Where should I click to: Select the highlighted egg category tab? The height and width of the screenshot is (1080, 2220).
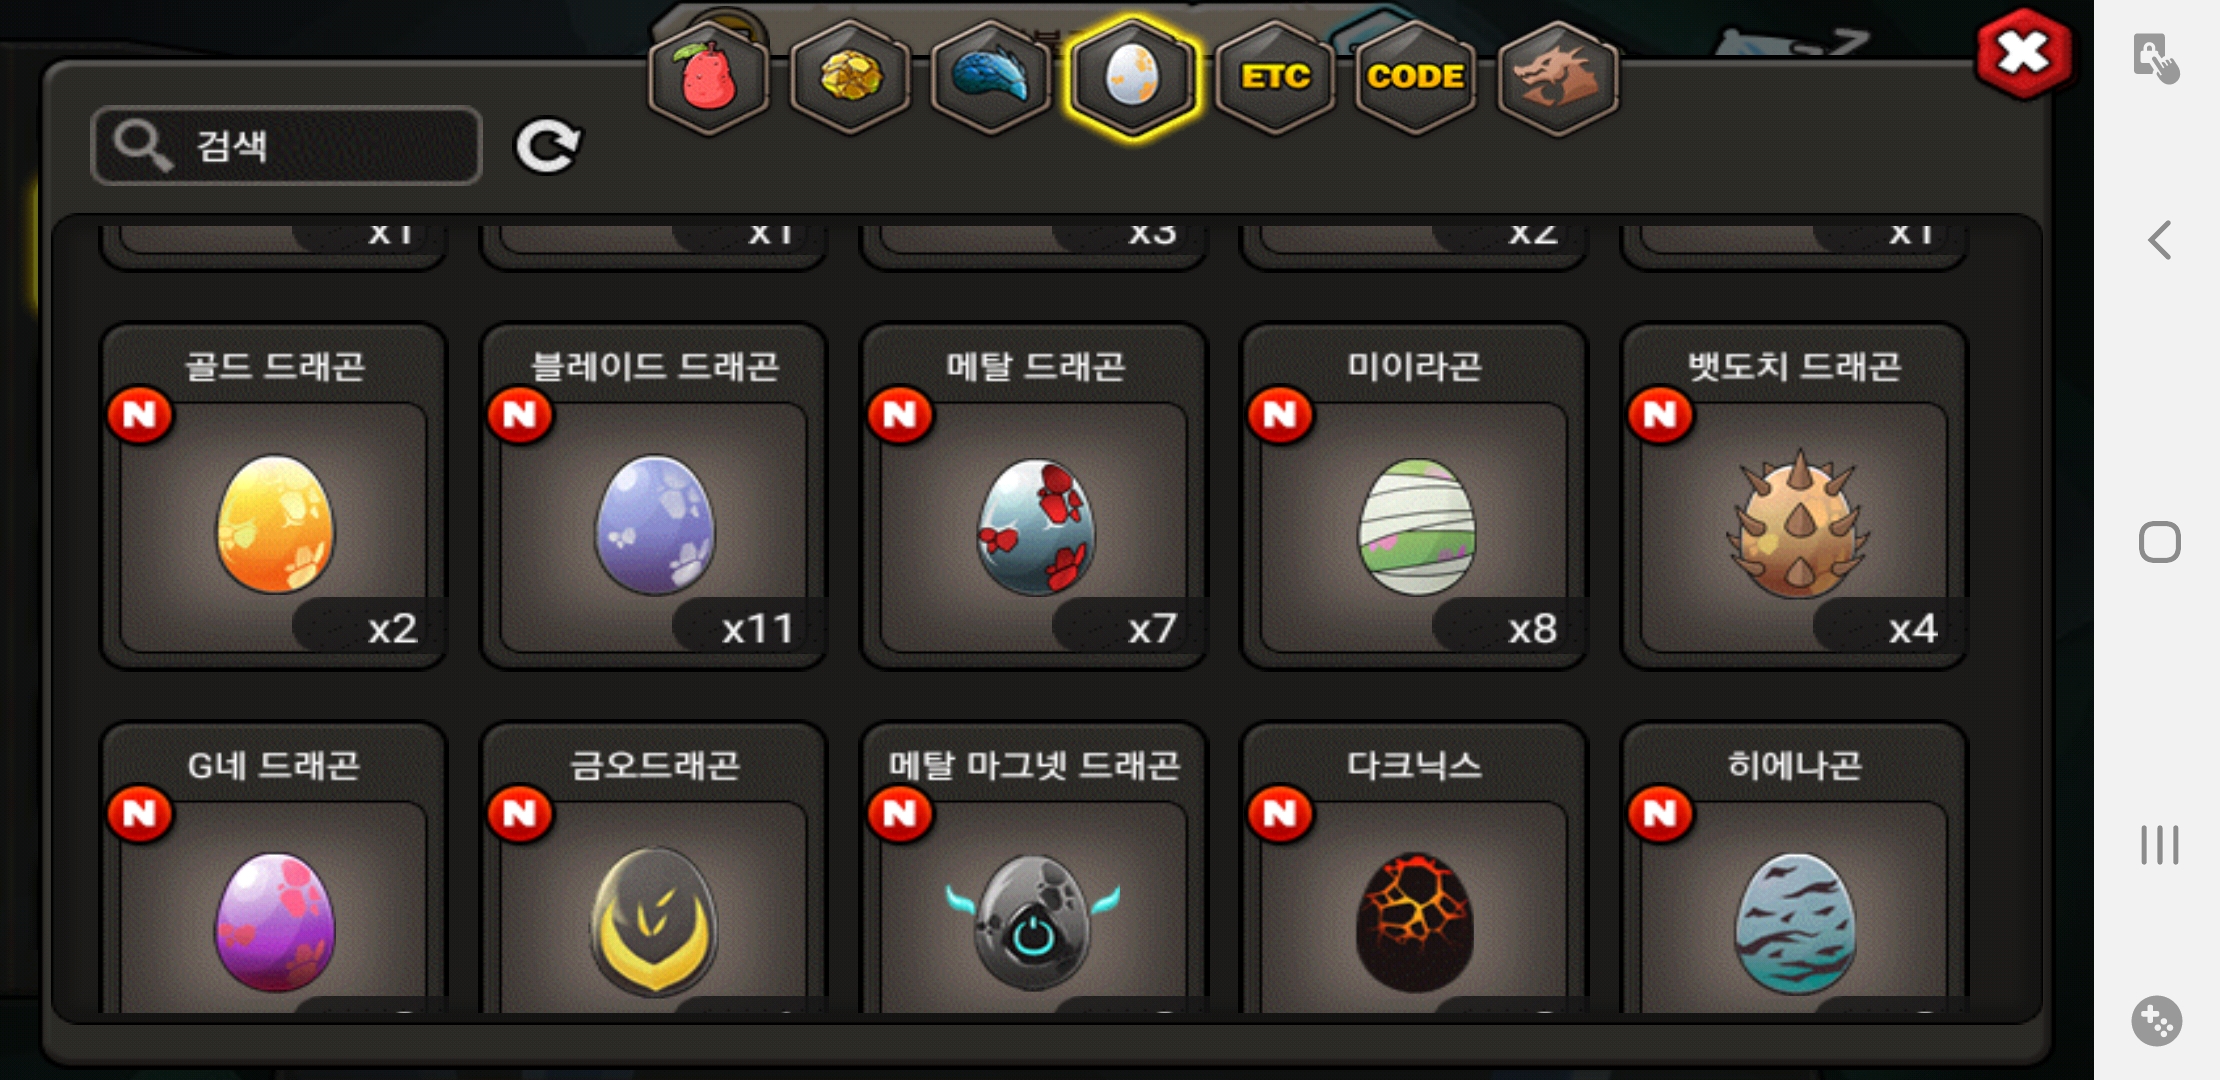(1132, 78)
